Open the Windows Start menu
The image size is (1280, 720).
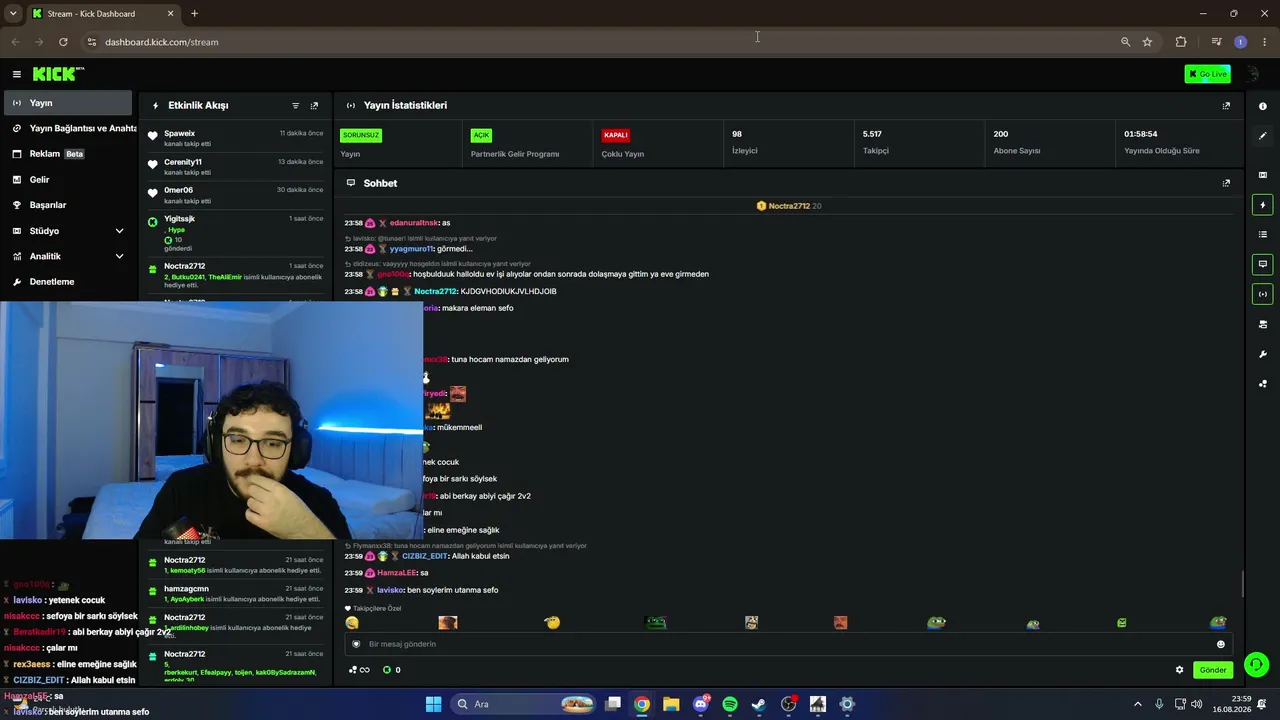click(433, 704)
